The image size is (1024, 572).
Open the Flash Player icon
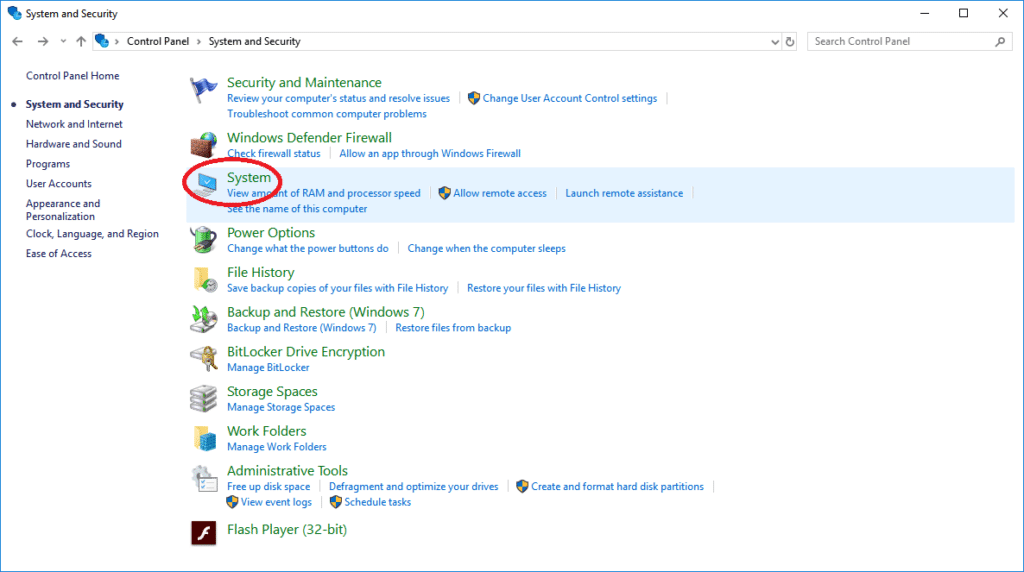click(x=204, y=532)
